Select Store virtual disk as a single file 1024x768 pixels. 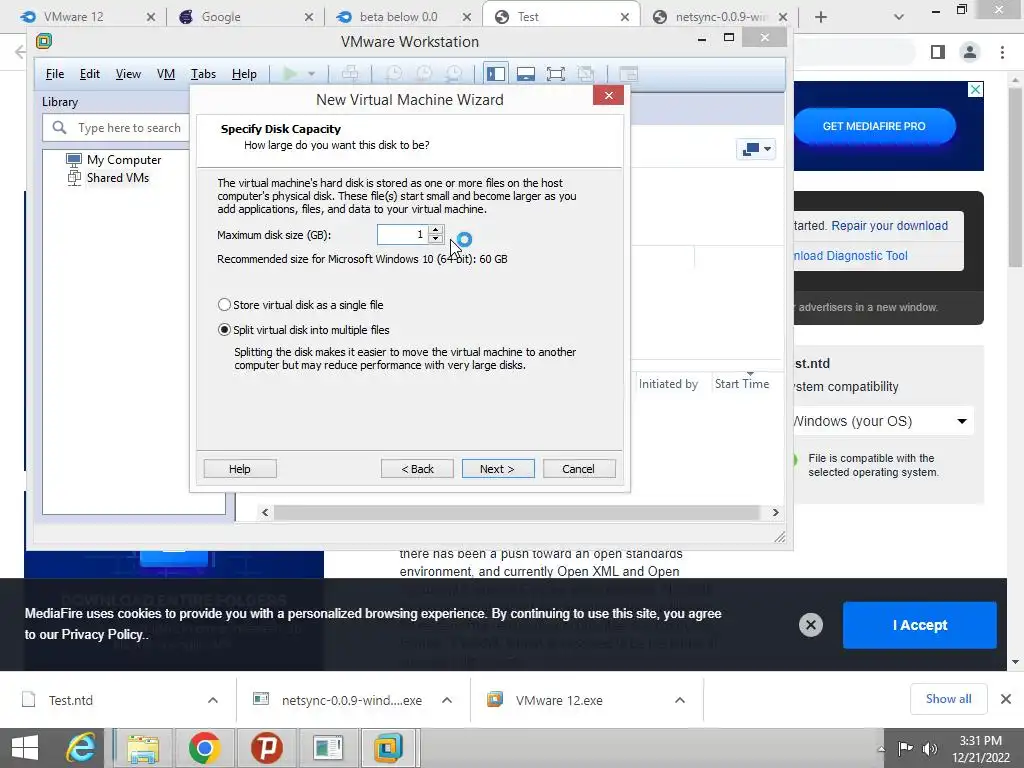tap(300, 305)
